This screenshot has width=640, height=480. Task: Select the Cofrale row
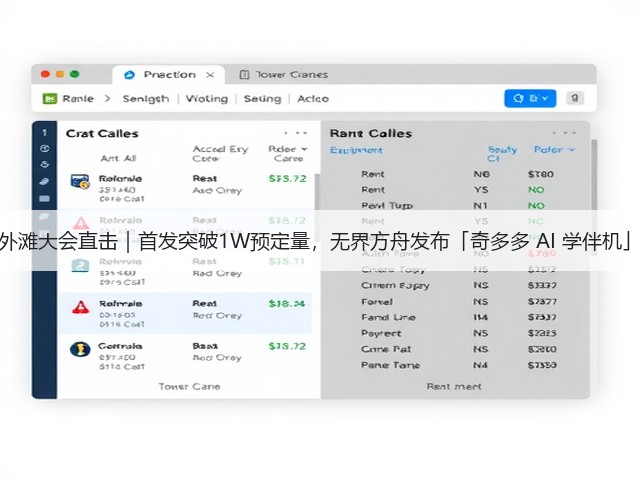[186, 356]
